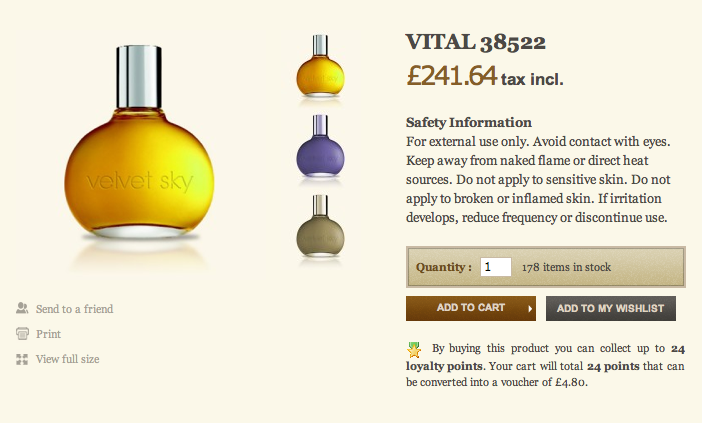
Task: Click the Safety Information heading
Action: (469, 122)
